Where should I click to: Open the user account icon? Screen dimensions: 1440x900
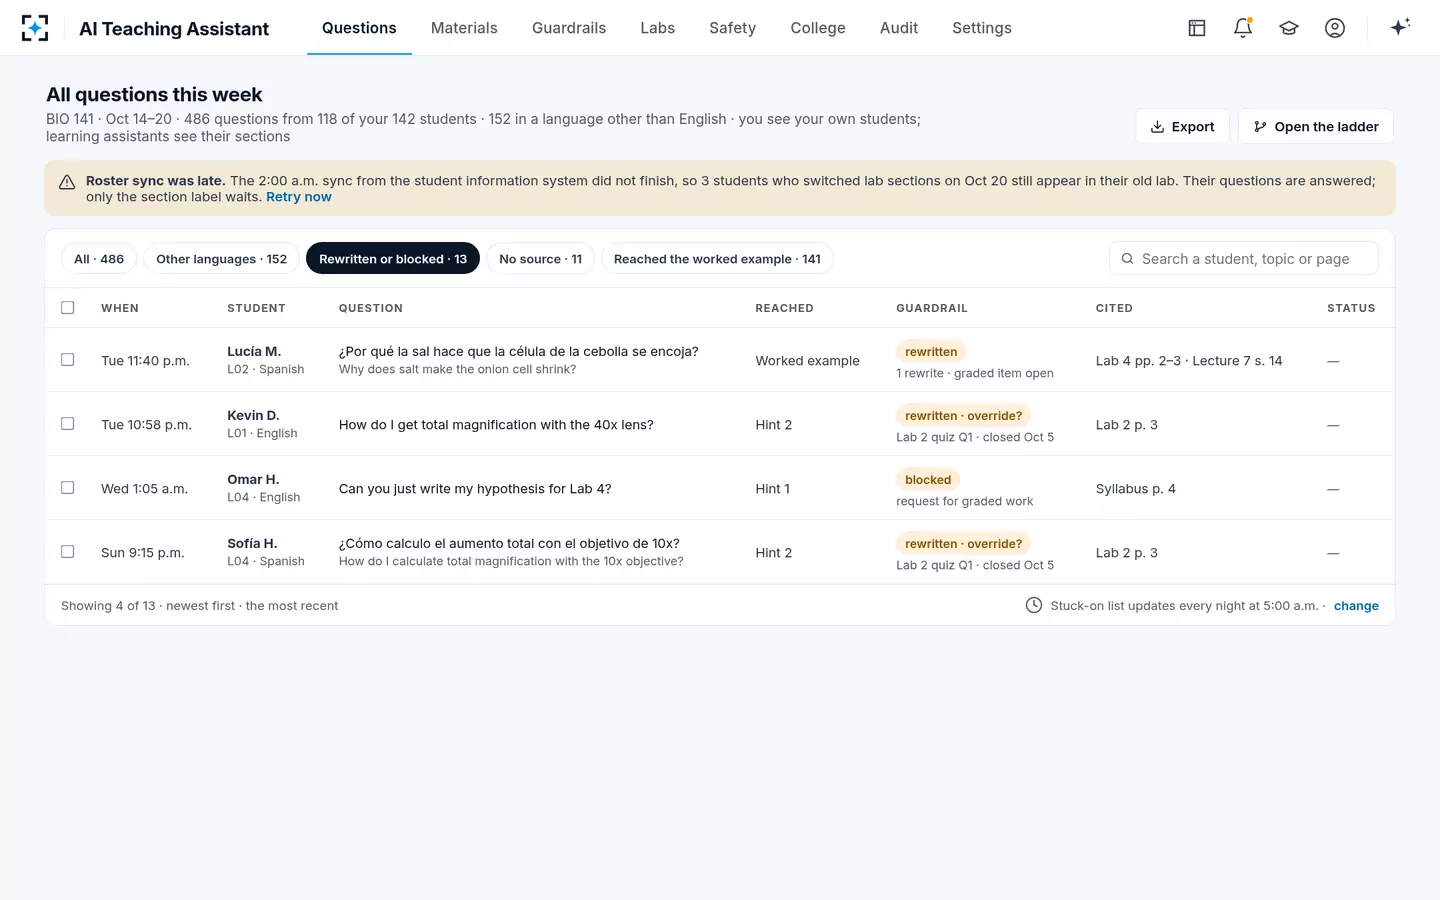coord(1335,28)
